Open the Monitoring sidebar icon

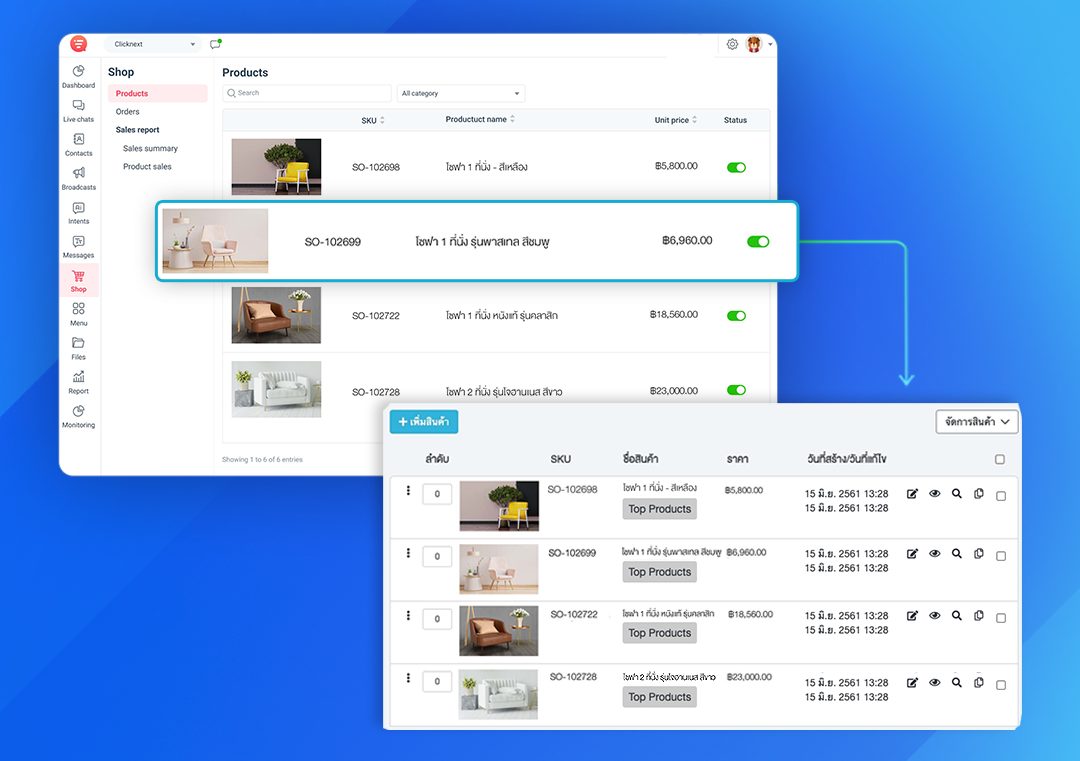78,412
